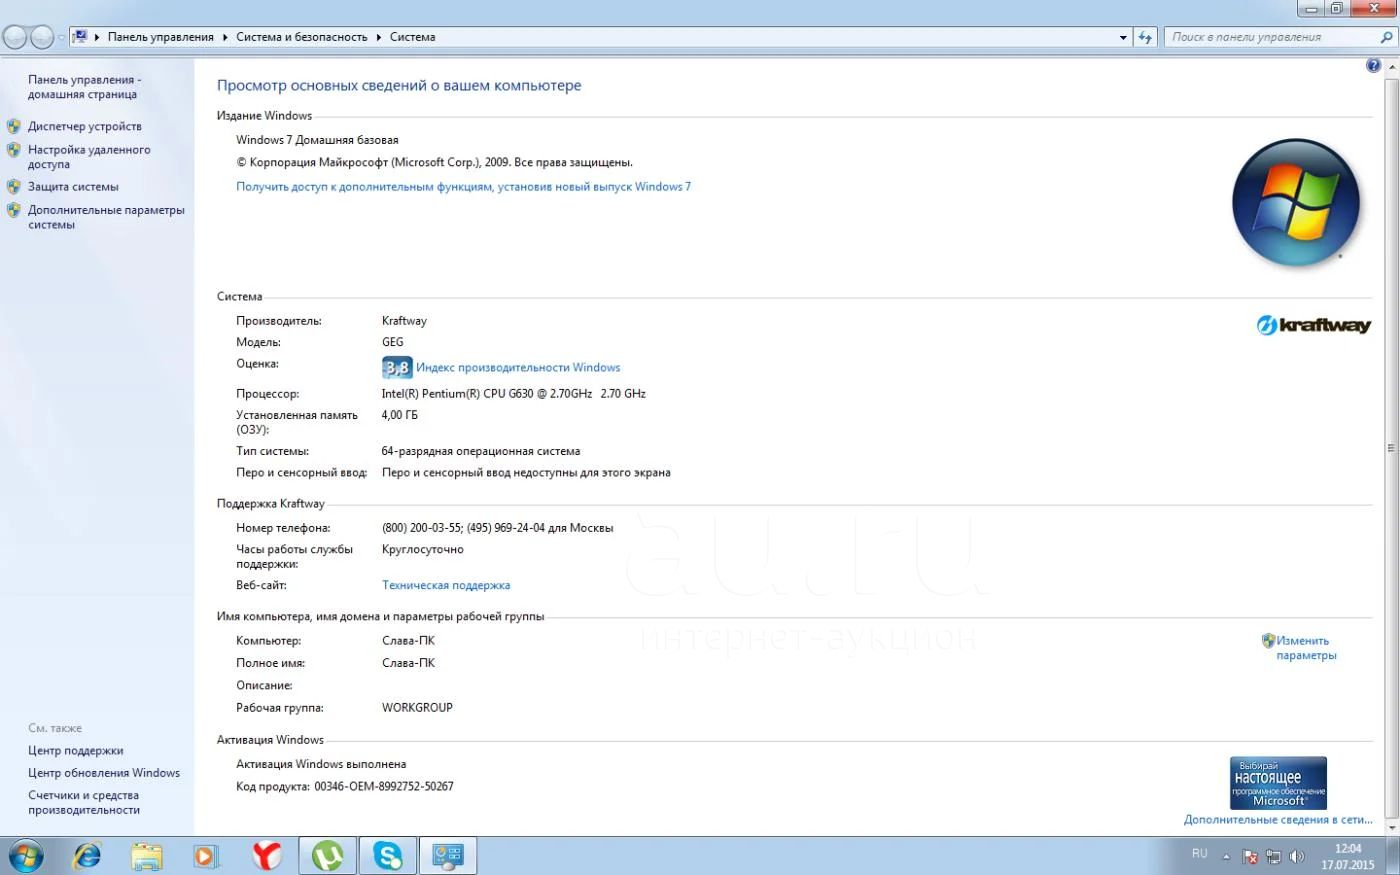Click the Система breadcrumb segment

pos(412,37)
